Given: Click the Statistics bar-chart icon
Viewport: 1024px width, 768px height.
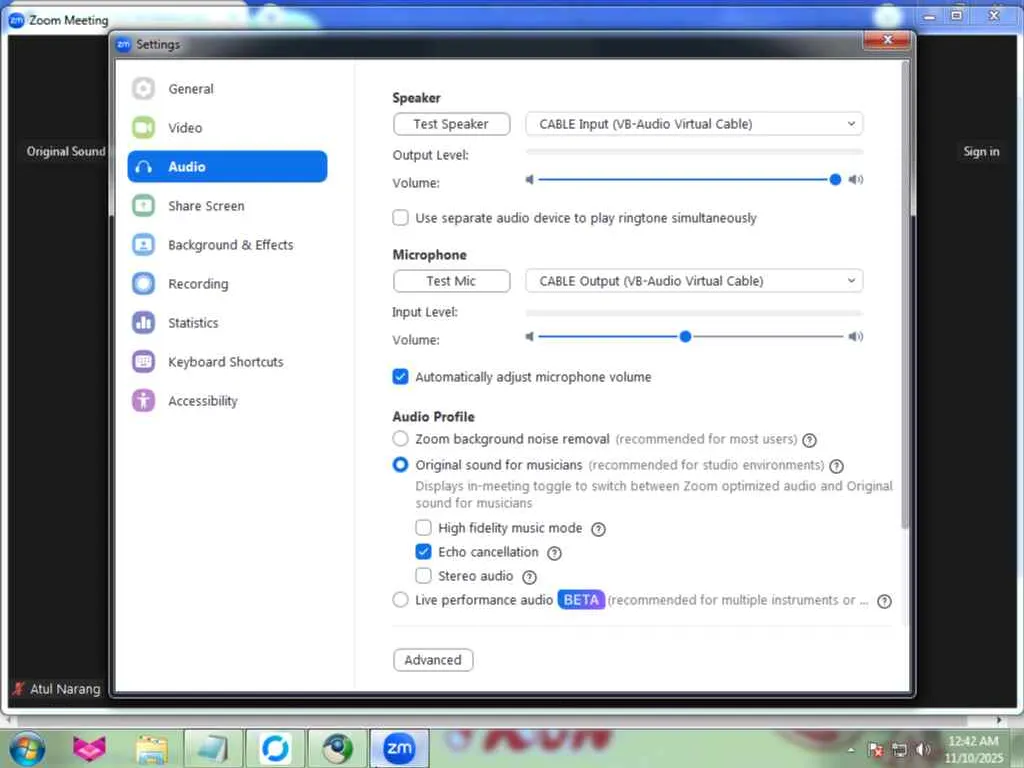Looking at the screenshot, I should pos(144,323).
